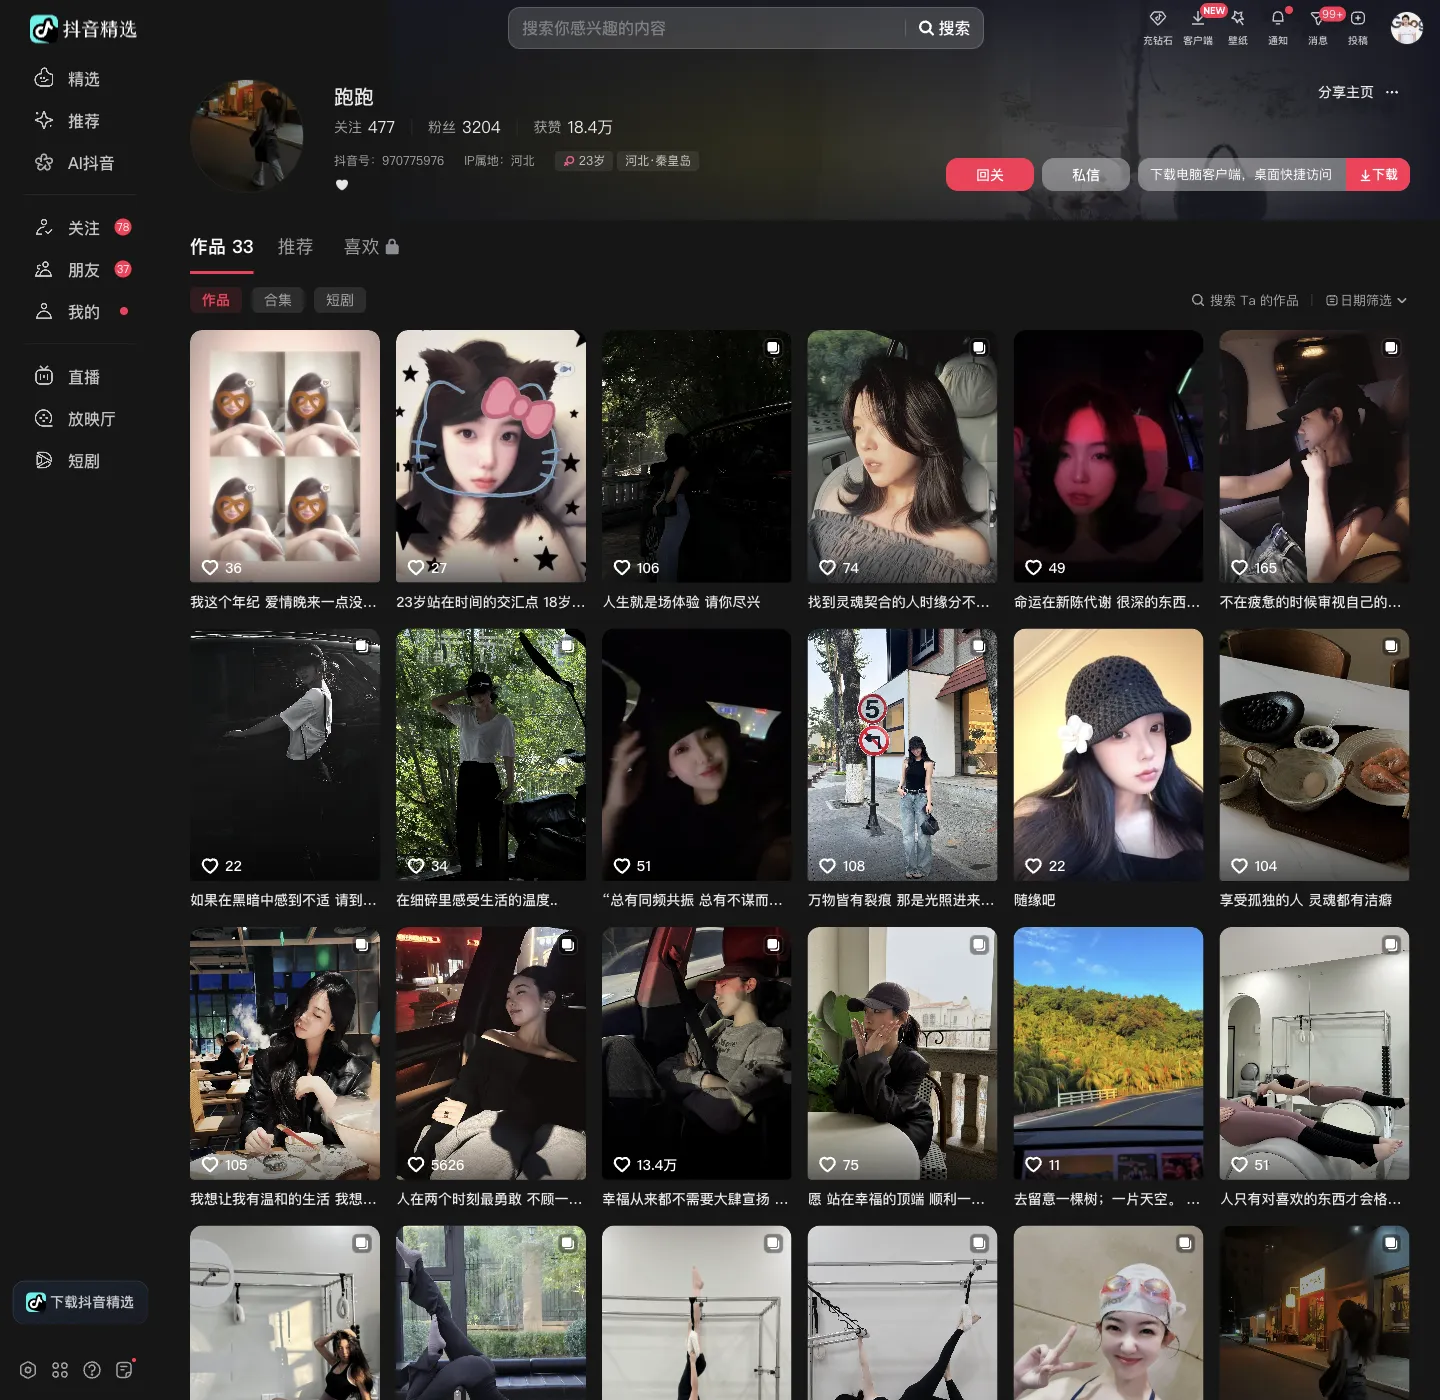Click the question mark help icon
The image size is (1440, 1400).
tap(92, 1370)
